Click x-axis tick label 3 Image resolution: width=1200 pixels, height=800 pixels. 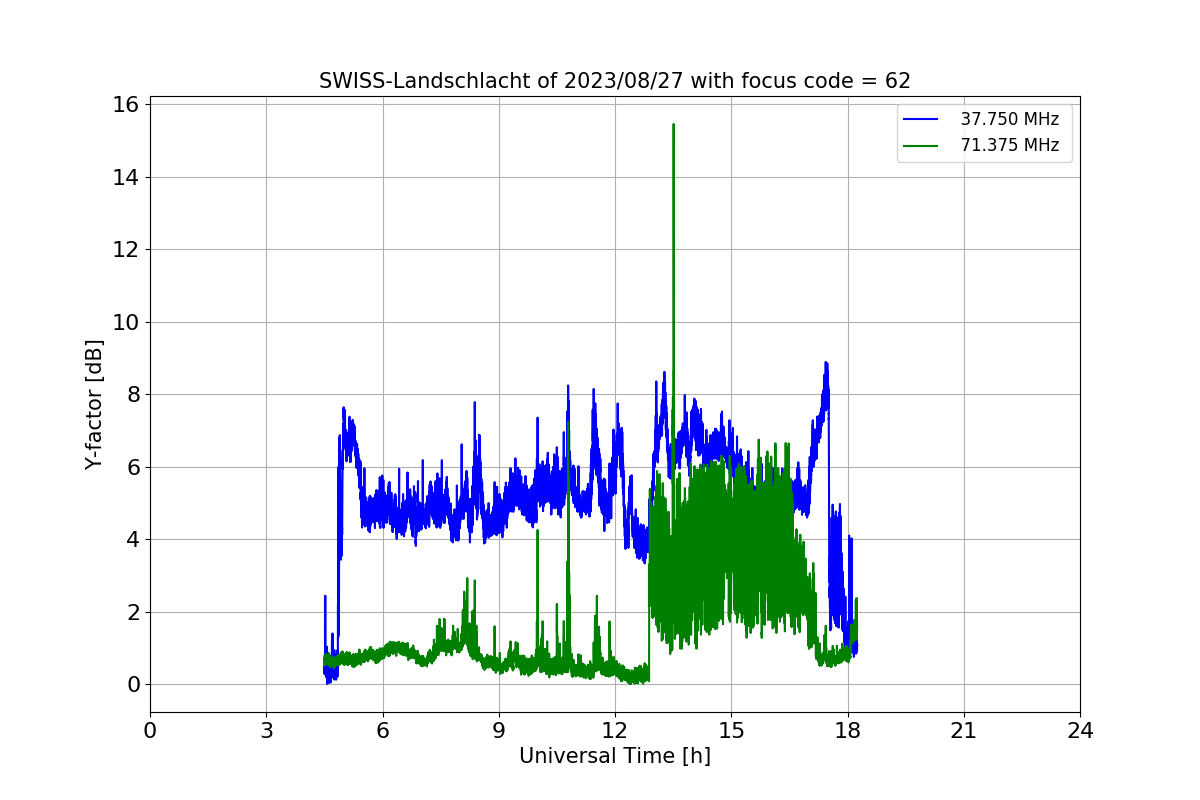(266, 731)
